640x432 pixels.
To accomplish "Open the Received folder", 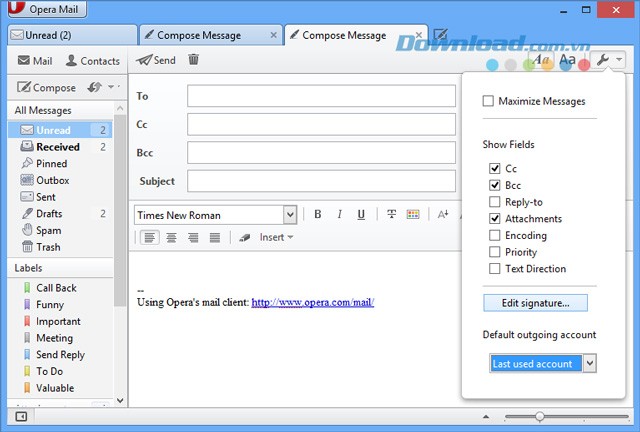I will (60, 147).
